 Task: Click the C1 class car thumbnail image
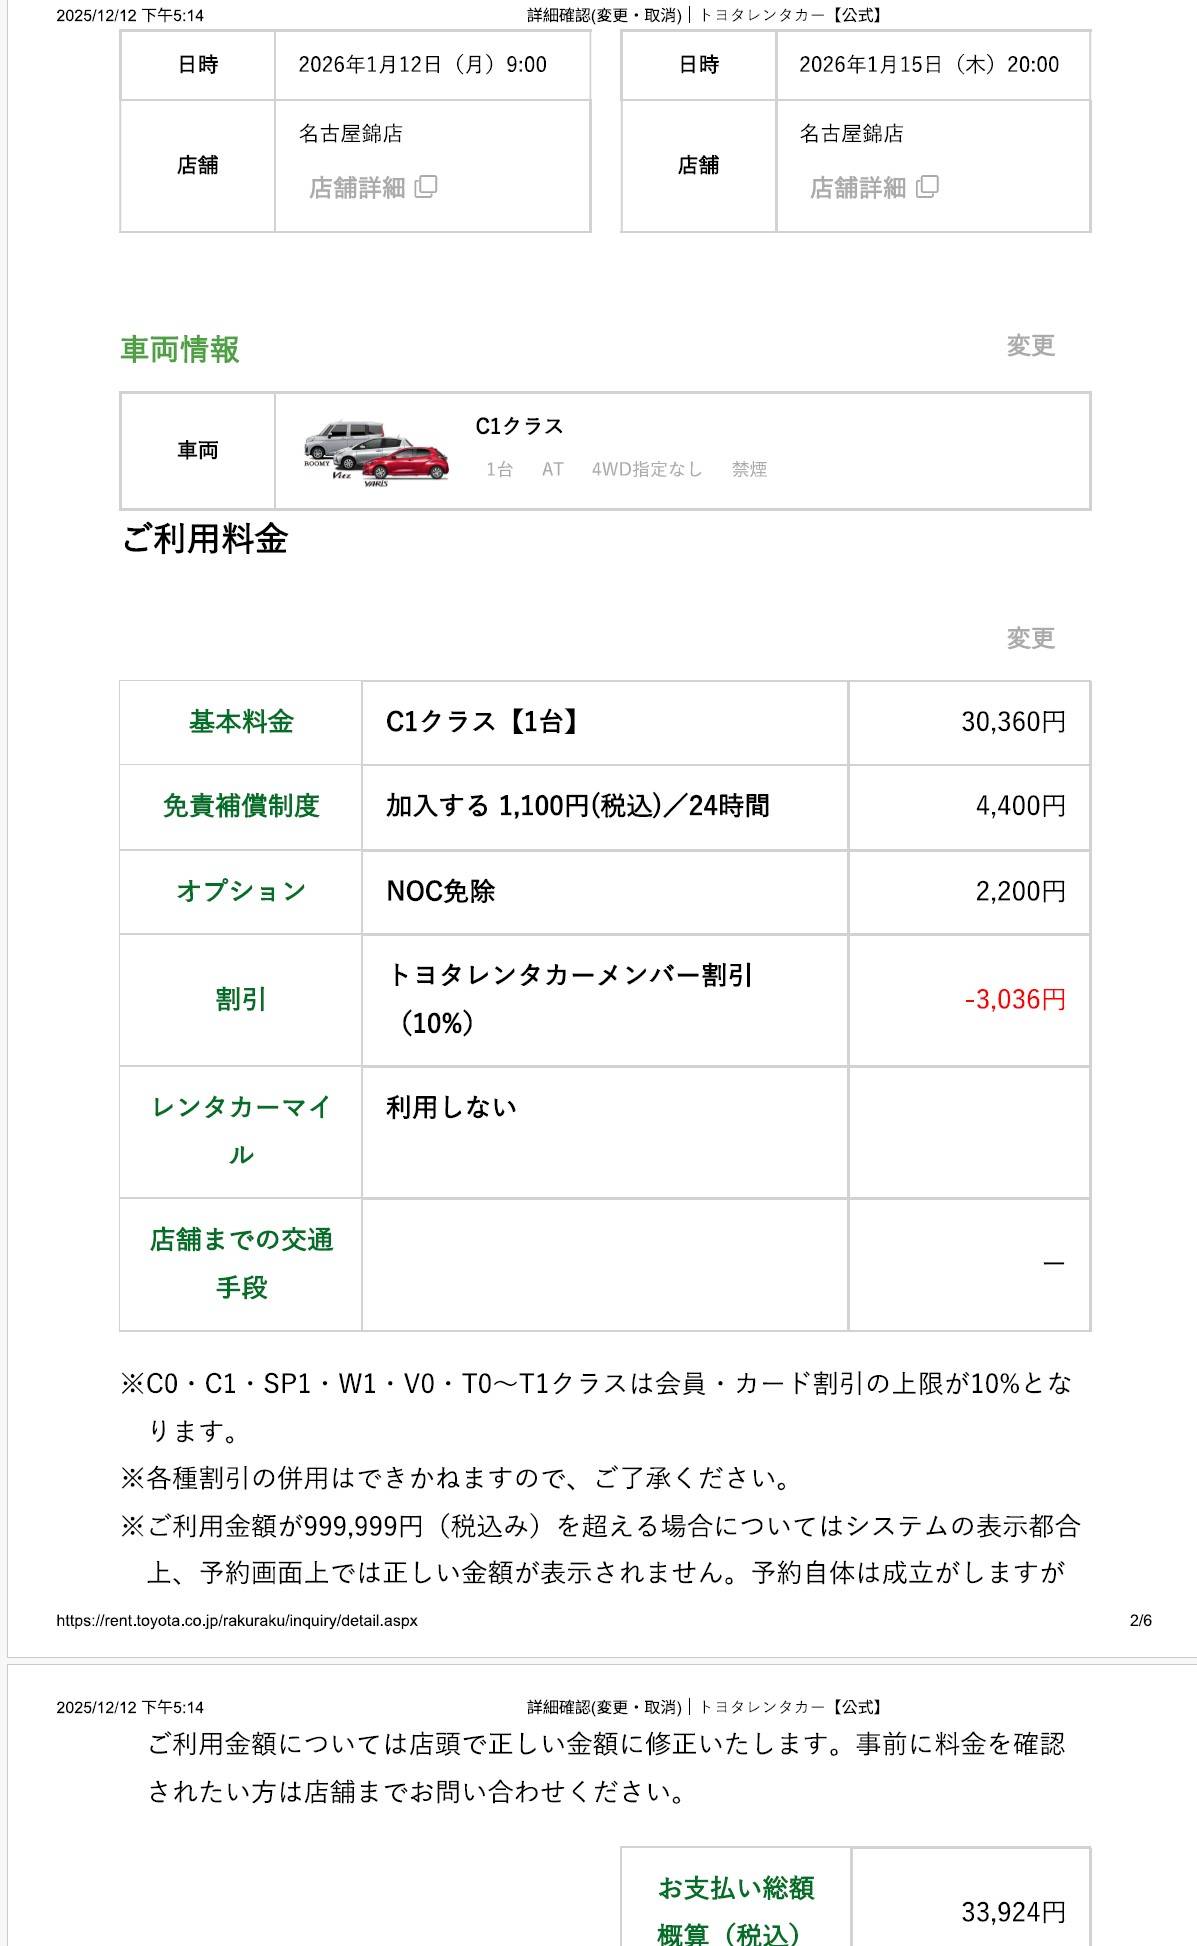[x=377, y=452]
